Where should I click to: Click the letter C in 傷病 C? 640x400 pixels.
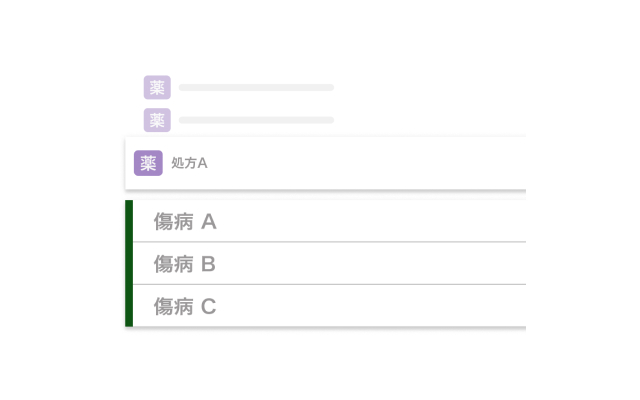[x=209, y=306]
